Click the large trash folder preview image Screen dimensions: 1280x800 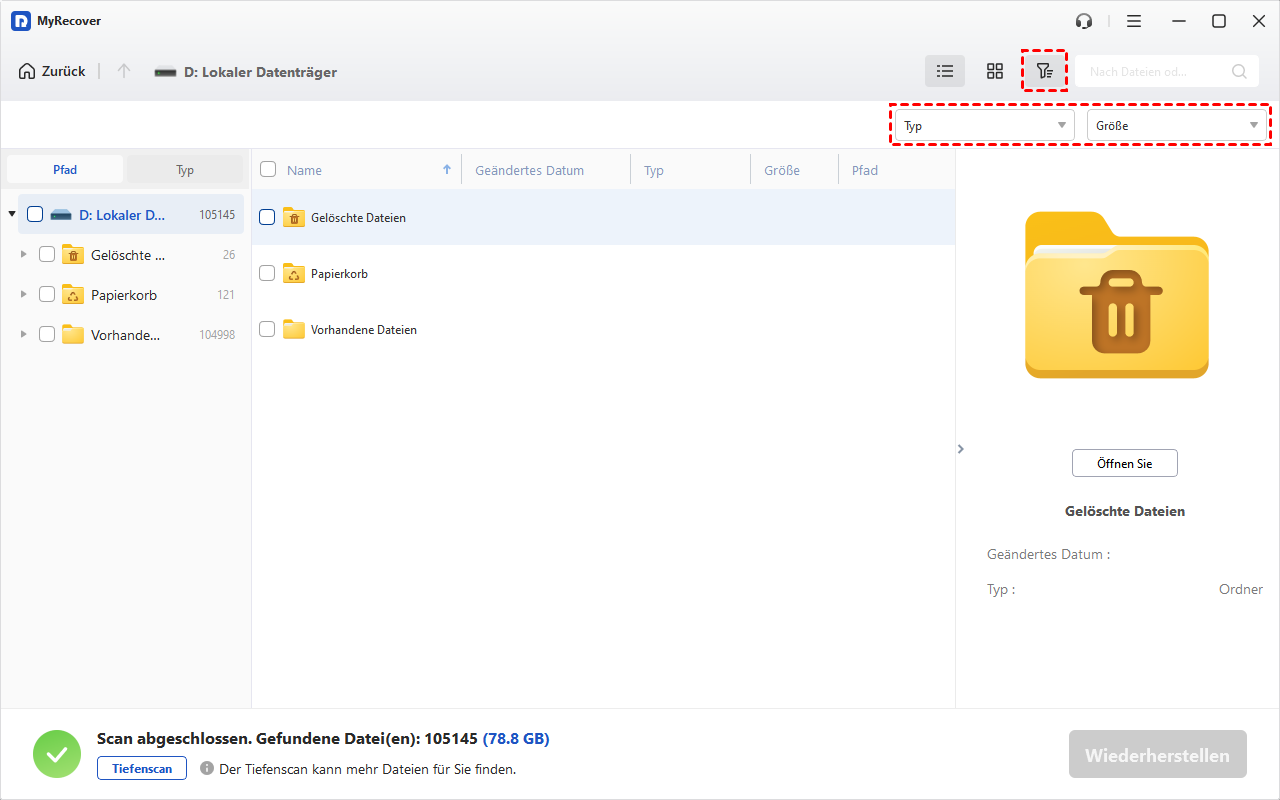point(1117,295)
